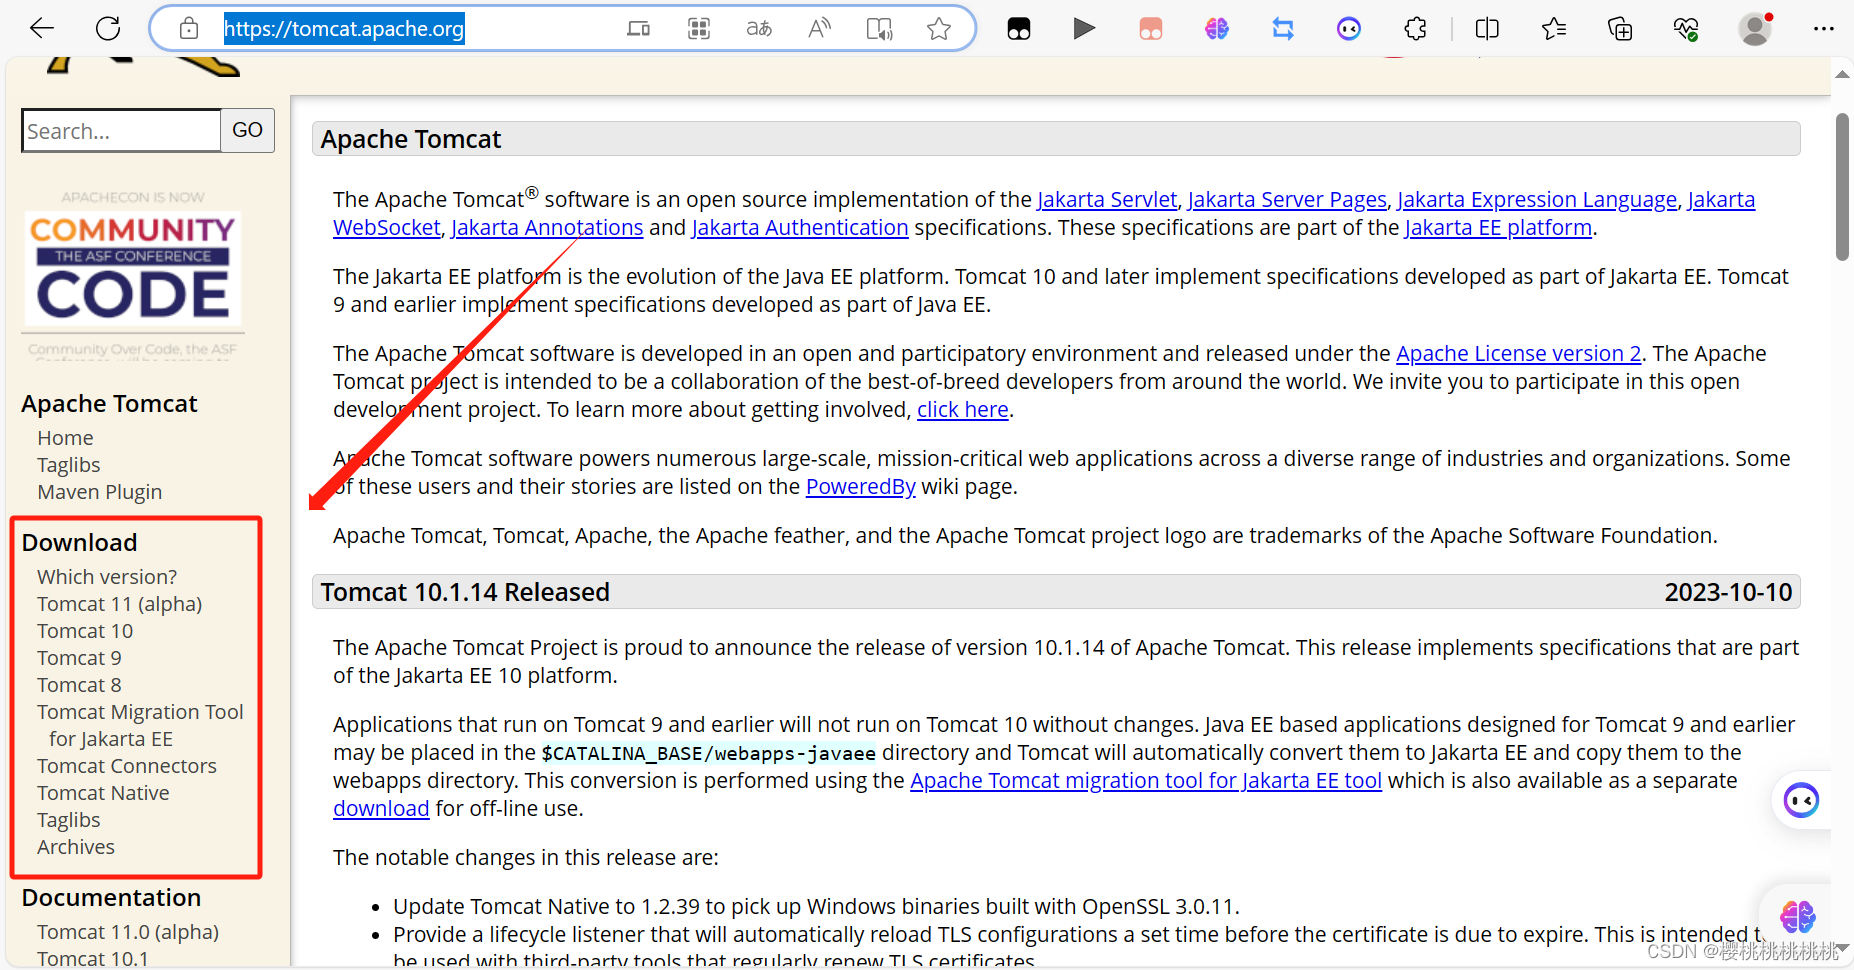Open Tomcat 11.0 (alpha) documentation link
The height and width of the screenshot is (970, 1854).
coord(128,932)
